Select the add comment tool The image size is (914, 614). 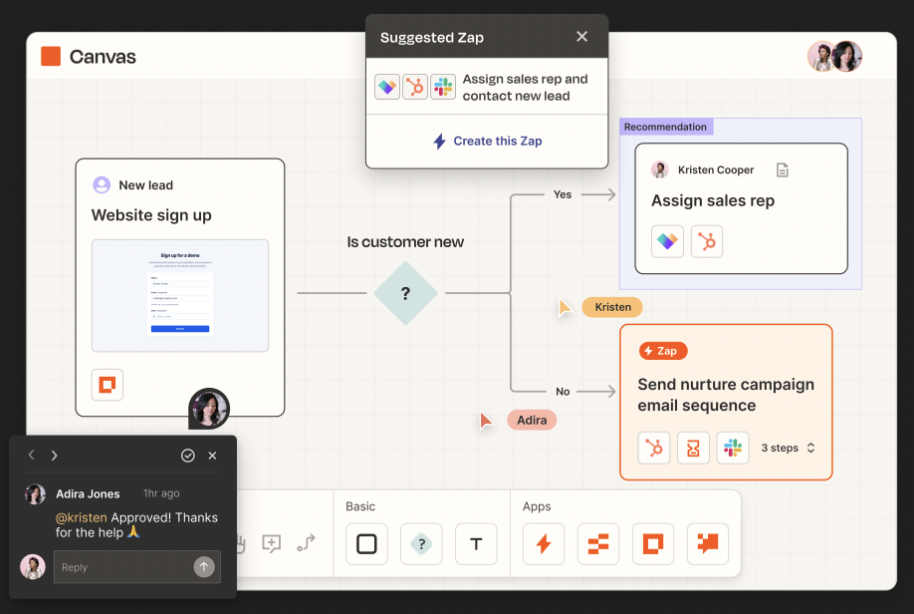(x=271, y=543)
